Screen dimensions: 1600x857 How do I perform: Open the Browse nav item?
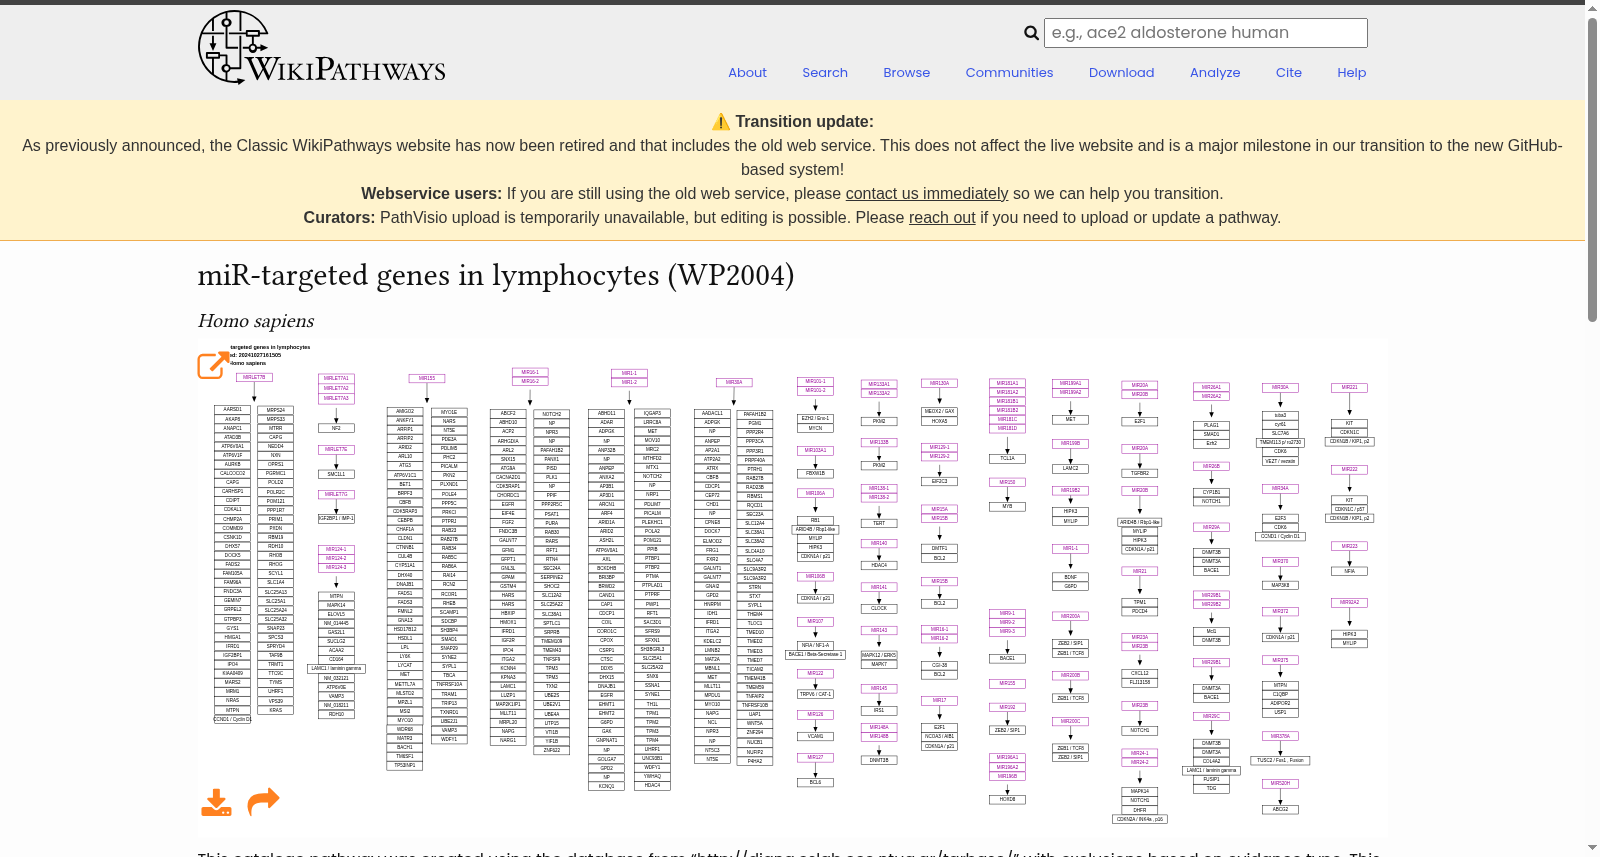(x=907, y=73)
